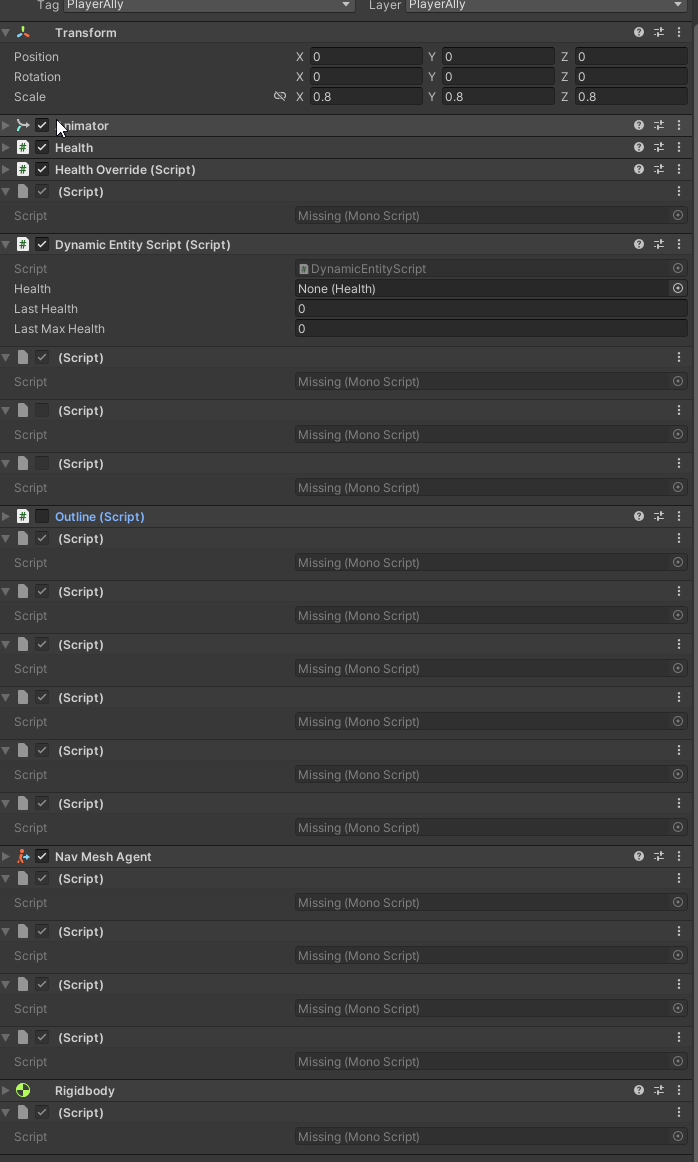Collapse Dynamic Entity Script foldout

pos(6,245)
